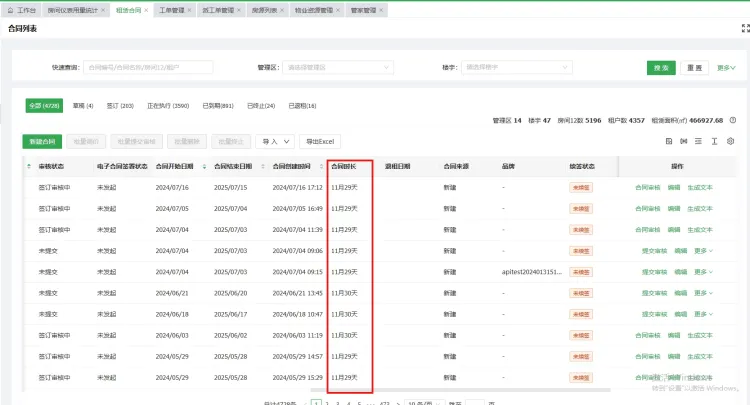The image size is (750, 405).
Task: Click the 续签状态 column header
Action: [582, 166]
